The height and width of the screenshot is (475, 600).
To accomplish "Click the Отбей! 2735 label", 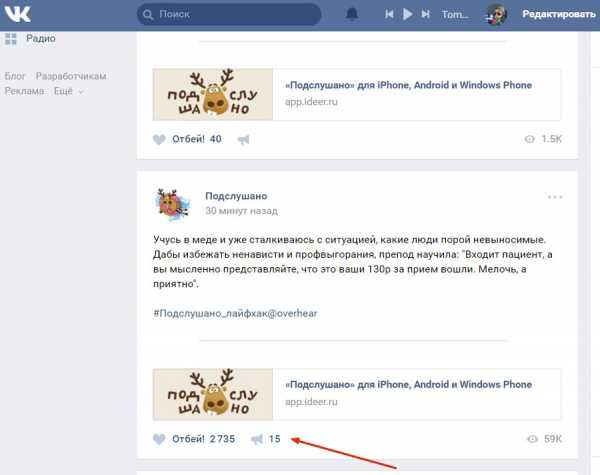I will [x=203, y=439].
